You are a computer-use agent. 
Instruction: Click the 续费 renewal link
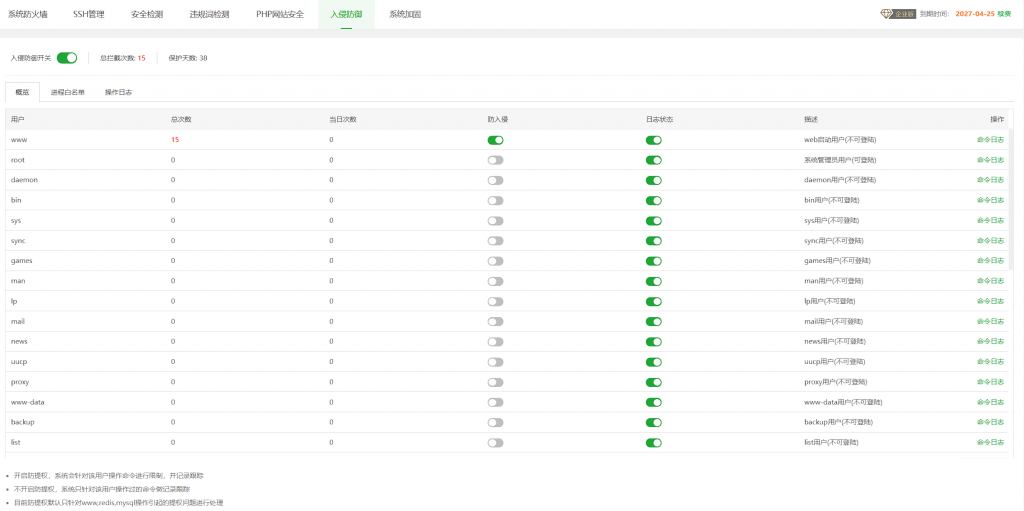point(1004,14)
